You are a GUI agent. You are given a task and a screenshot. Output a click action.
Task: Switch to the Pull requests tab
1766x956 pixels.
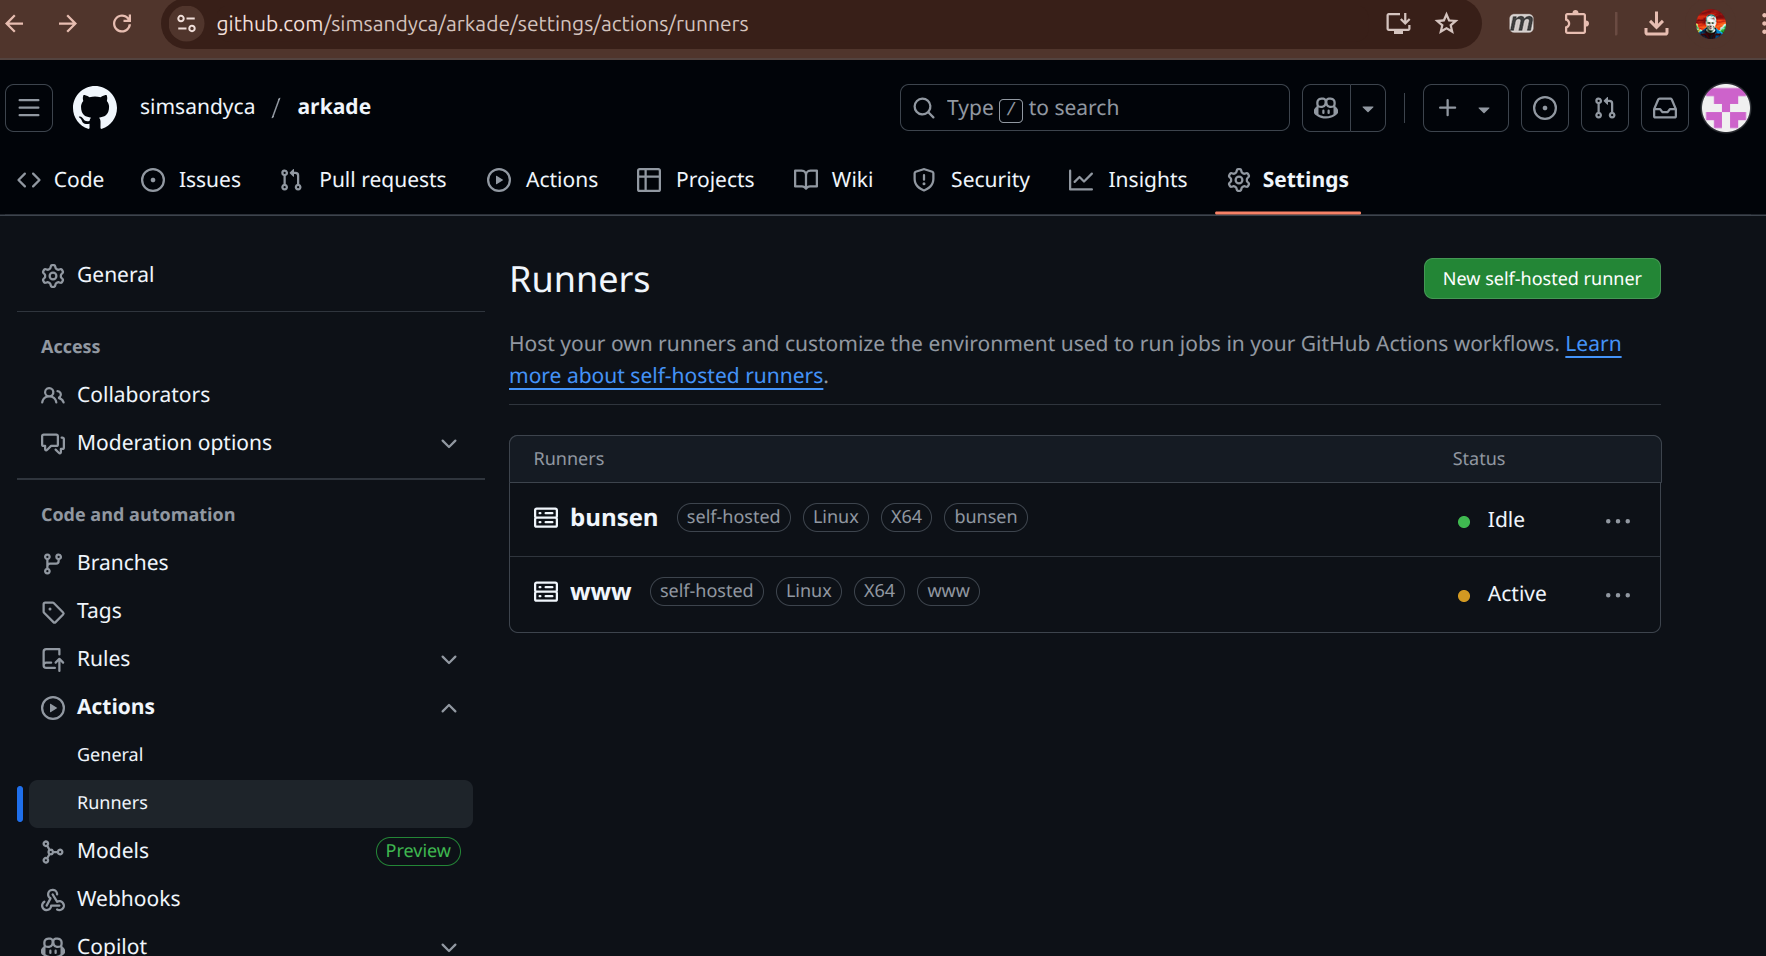point(364,180)
